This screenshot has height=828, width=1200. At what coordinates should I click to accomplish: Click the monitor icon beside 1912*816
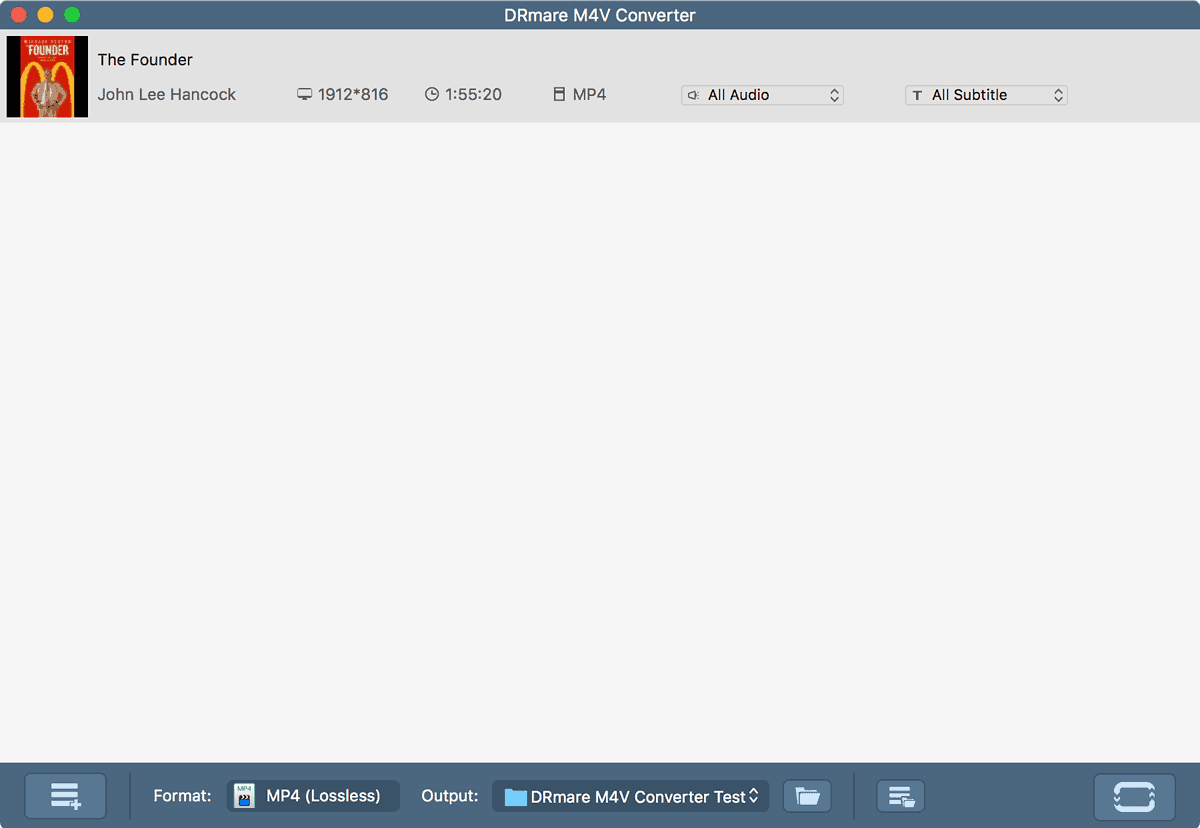[x=305, y=95]
